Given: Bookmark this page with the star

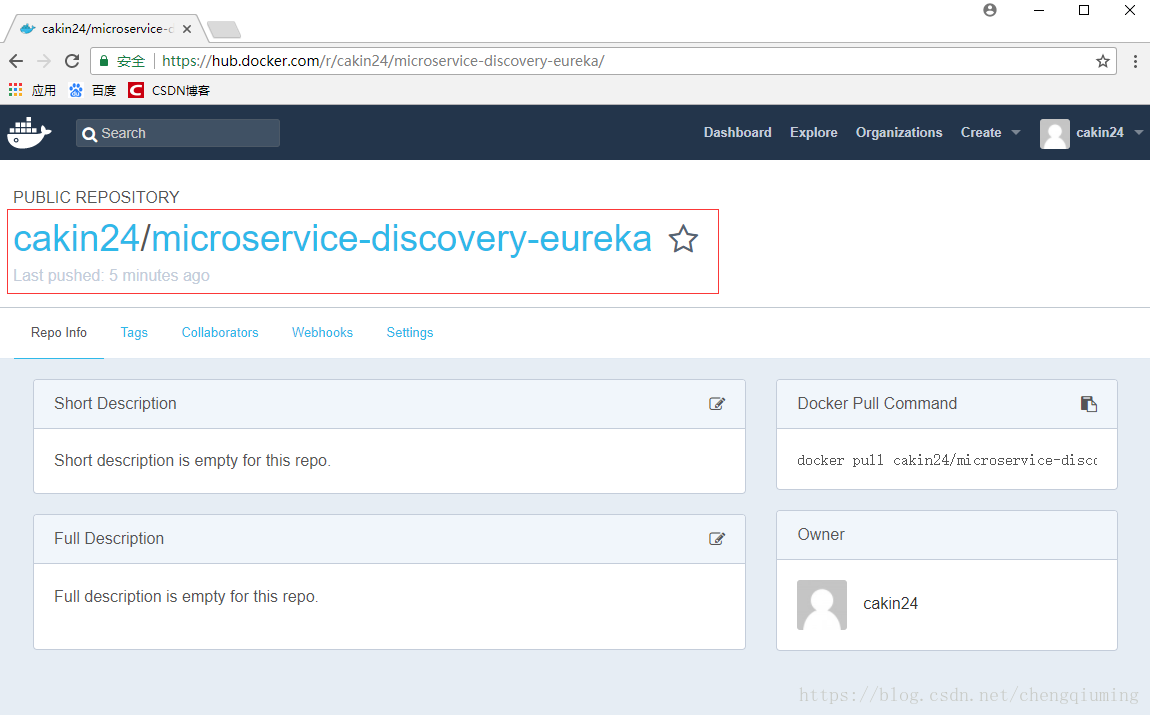Looking at the screenshot, I should [x=1102, y=62].
